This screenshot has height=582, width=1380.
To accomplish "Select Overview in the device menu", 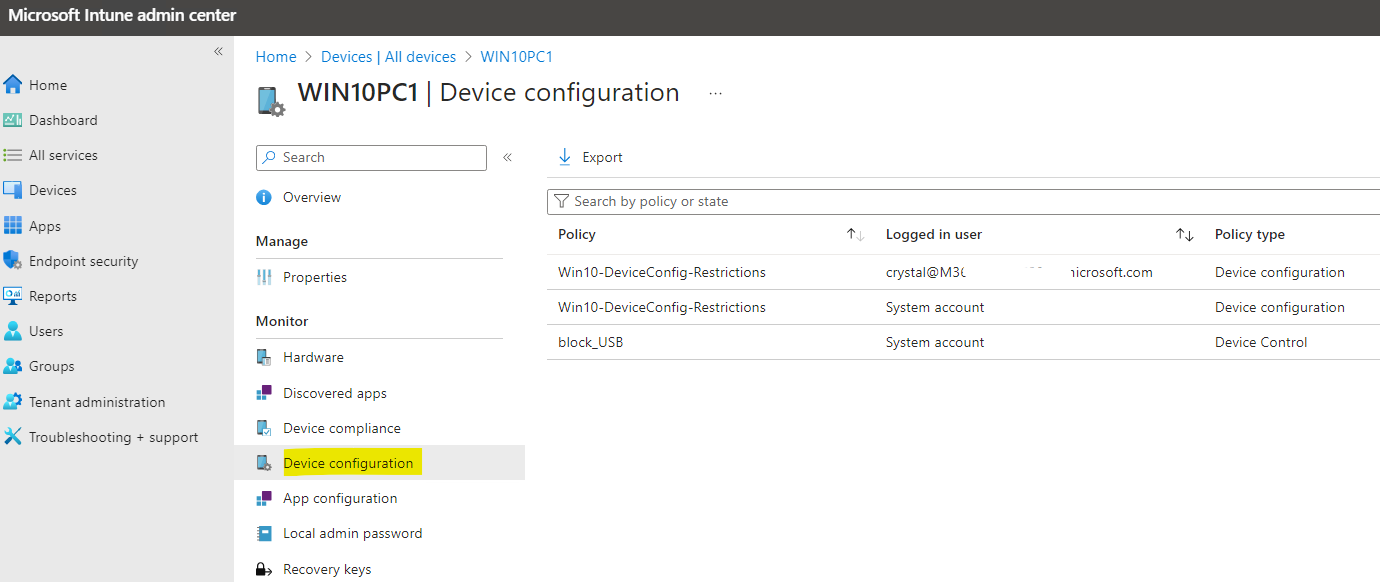I will 312,197.
